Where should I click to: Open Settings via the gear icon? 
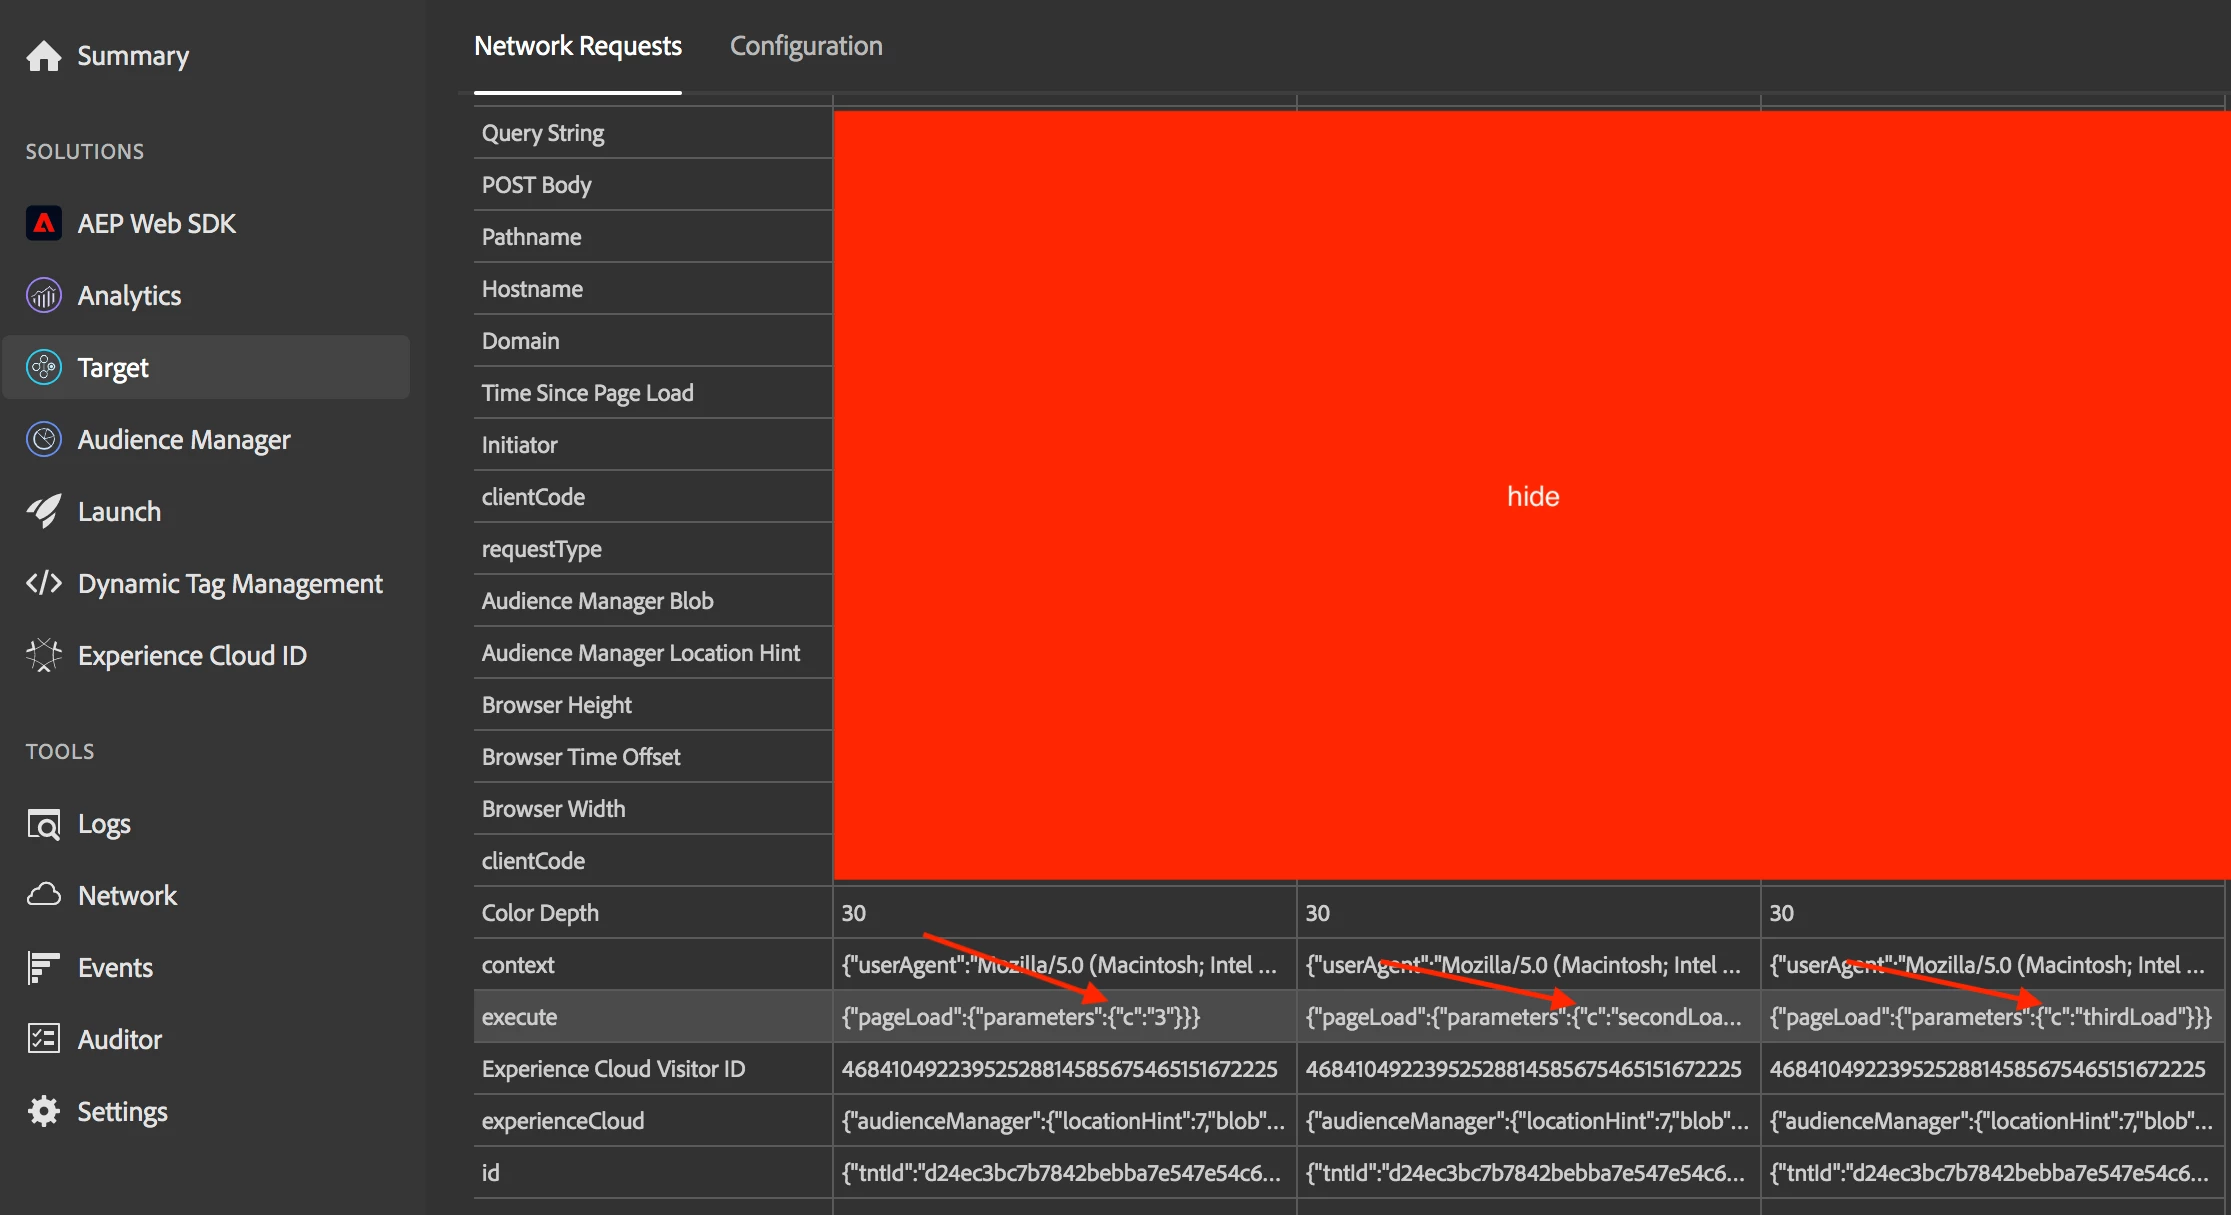click(x=43, y=1111)
